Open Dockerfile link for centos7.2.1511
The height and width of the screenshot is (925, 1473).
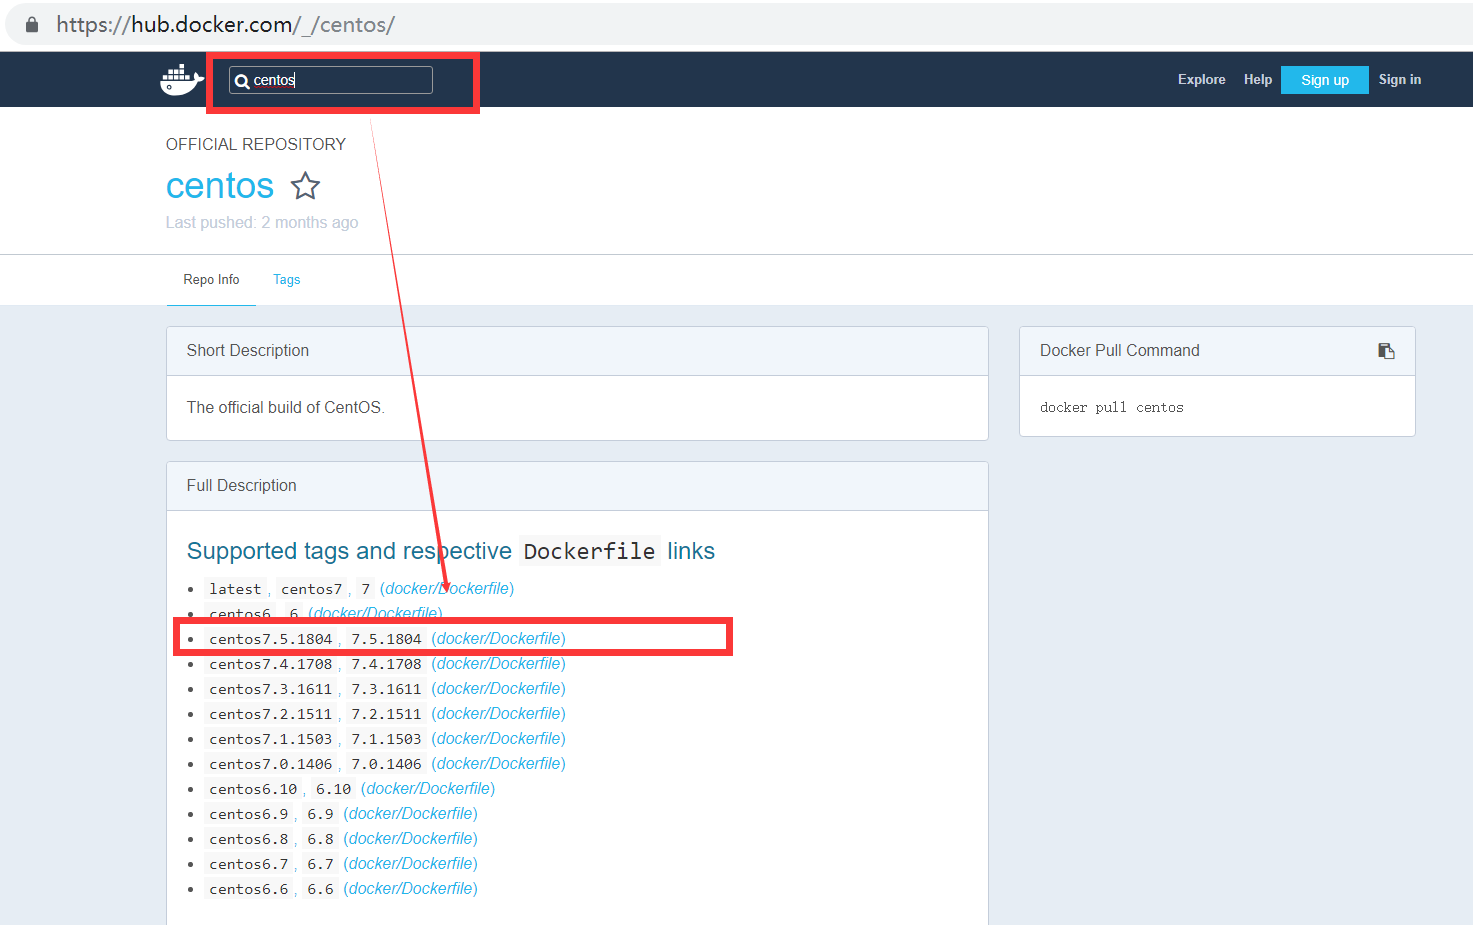[499, 714]
